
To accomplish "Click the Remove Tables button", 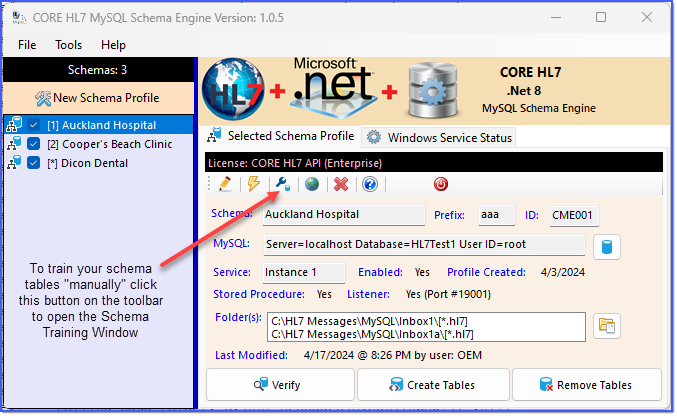I will point(587,384).
